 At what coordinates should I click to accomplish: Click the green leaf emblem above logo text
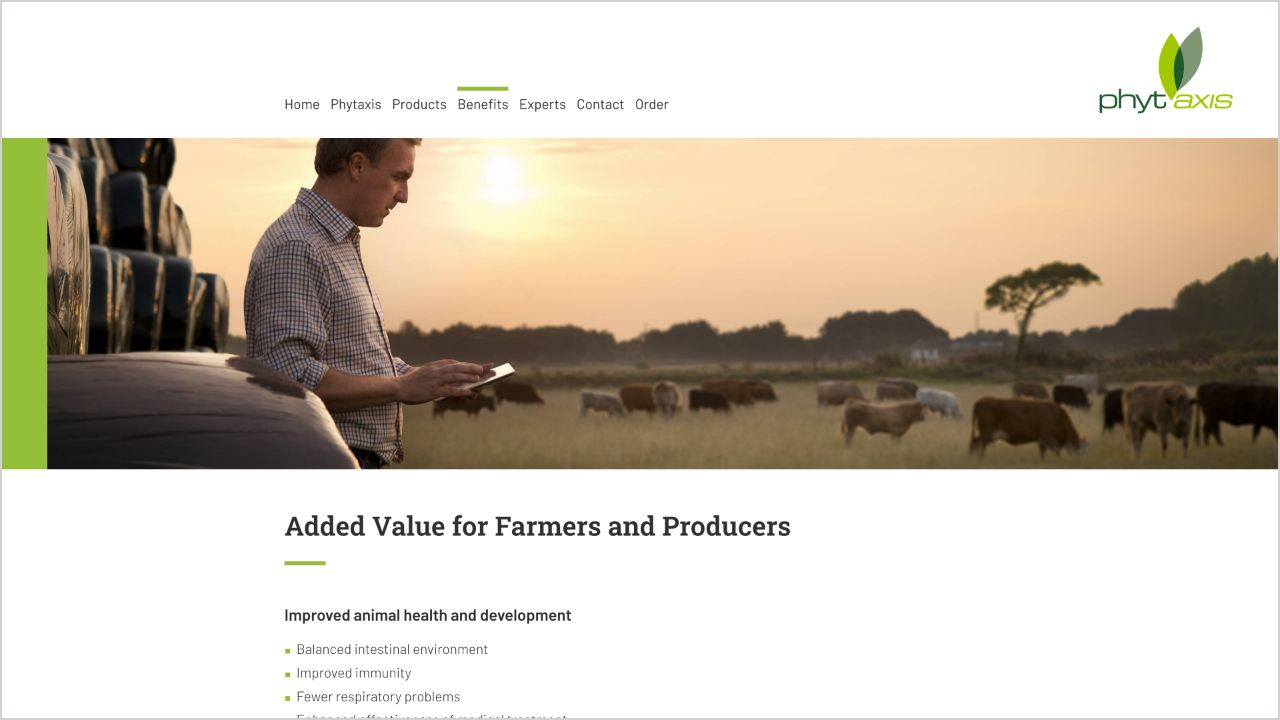1180,62
